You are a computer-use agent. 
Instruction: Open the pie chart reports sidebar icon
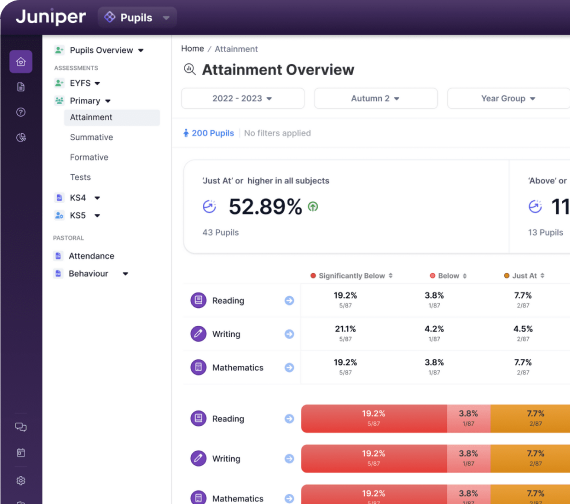(x=21, y=137)
